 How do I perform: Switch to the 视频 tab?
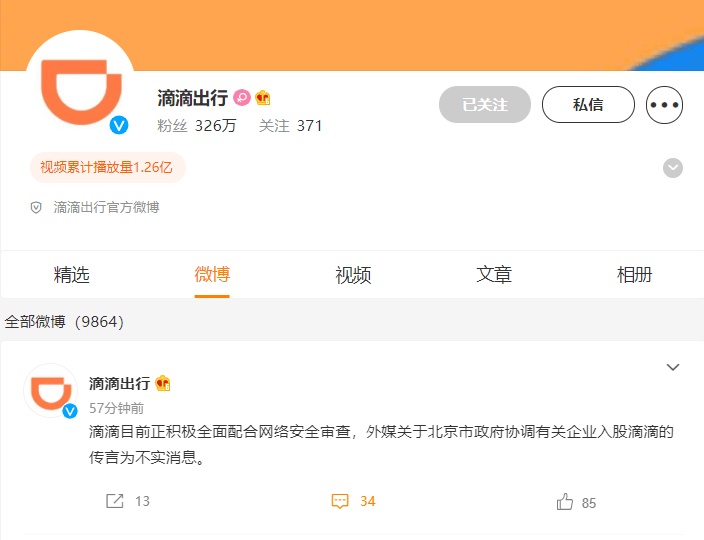tap(353, 275)
